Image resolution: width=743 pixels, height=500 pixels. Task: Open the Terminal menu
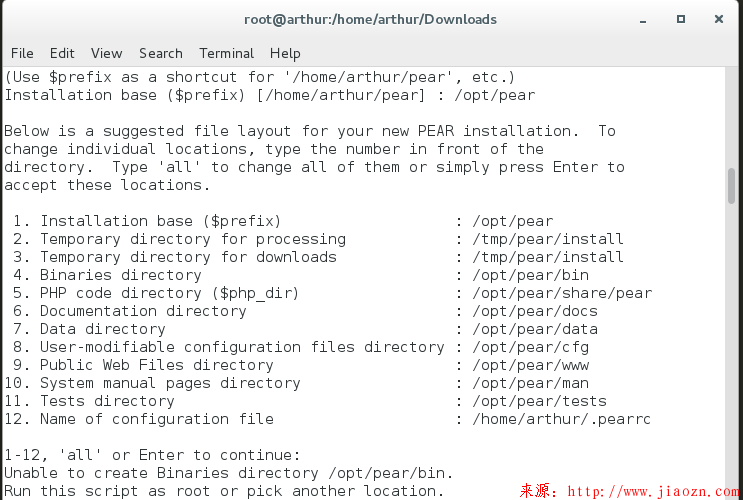[x=226, y=53]
